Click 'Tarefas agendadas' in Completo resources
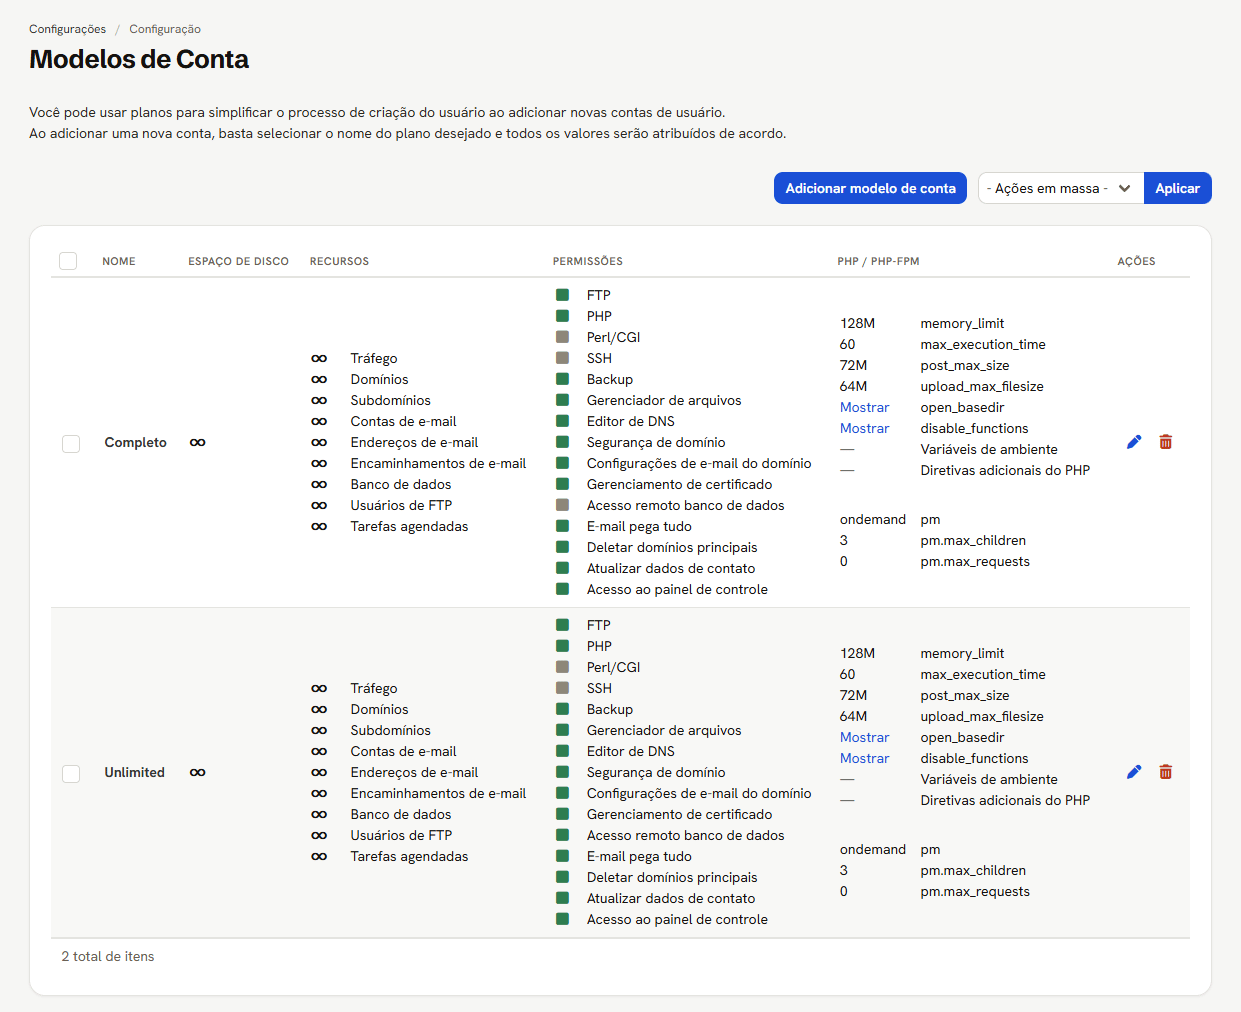1241x1012 pixels. pyautogui.click(x=409, y=526)
